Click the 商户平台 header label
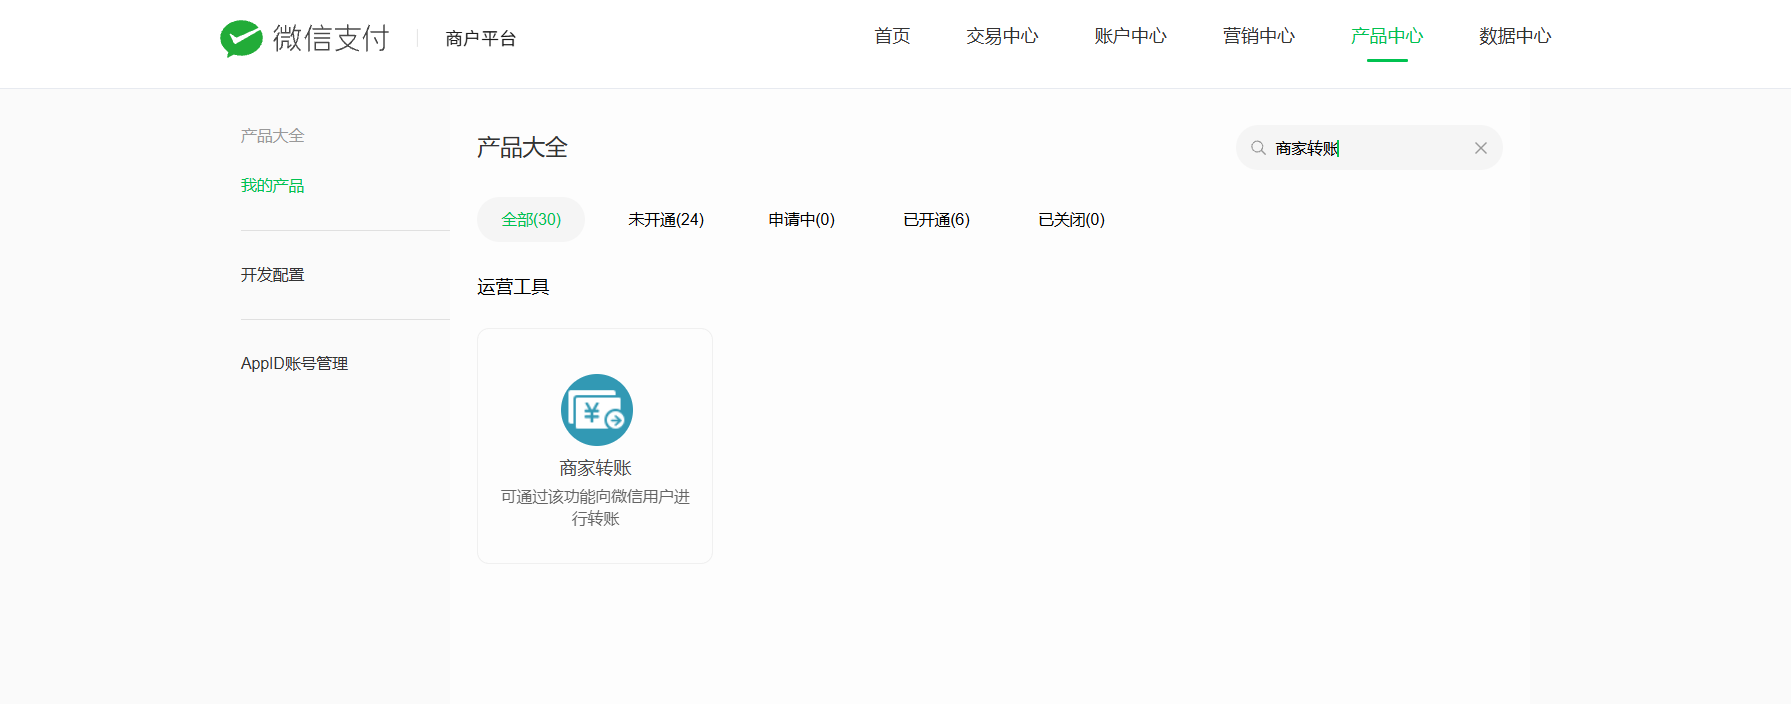 click(x=481, y=38)
